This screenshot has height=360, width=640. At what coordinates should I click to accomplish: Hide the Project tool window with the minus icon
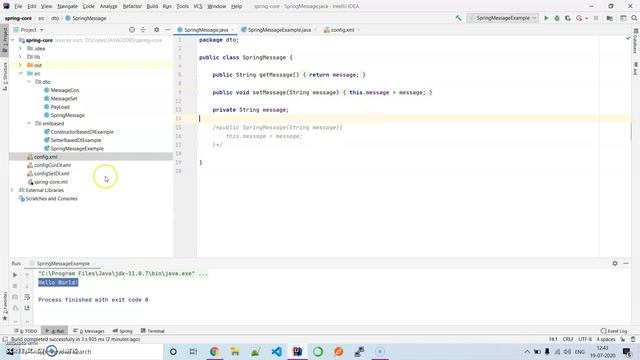click(x=167, y=30)
